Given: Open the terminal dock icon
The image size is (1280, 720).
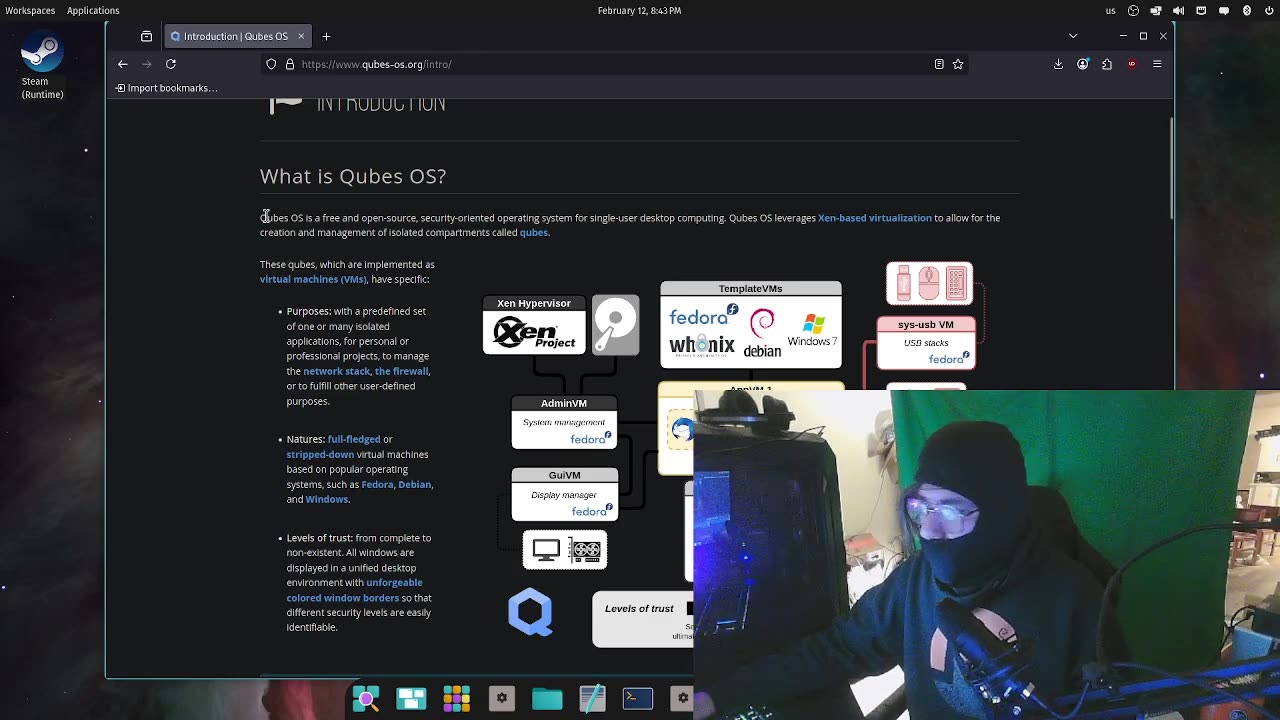Looking at the screenshot, I should (x=638, y=698).
